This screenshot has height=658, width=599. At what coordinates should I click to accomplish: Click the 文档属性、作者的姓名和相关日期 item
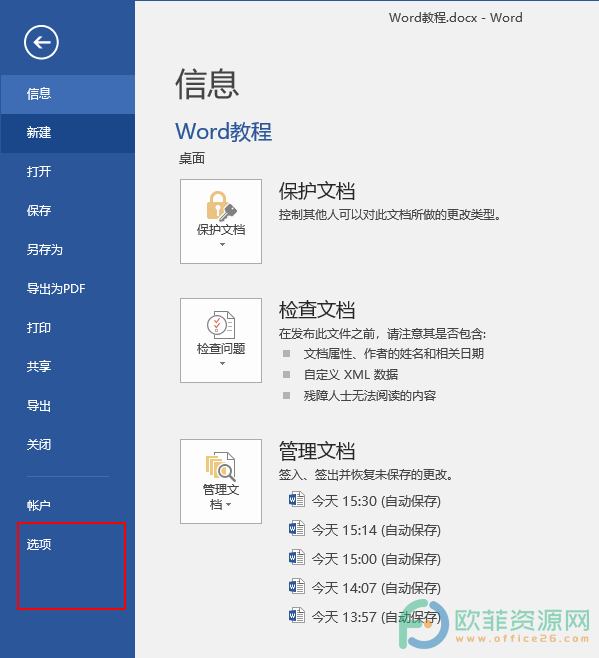pyautogui.click(x=394, y=353)
